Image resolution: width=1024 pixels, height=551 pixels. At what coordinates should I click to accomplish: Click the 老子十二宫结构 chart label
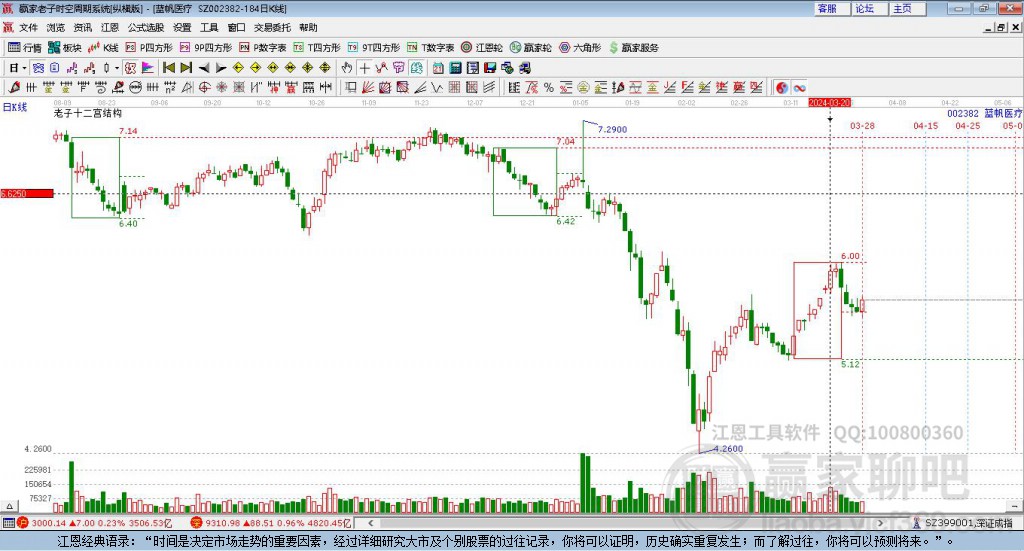tap(88, 113)
